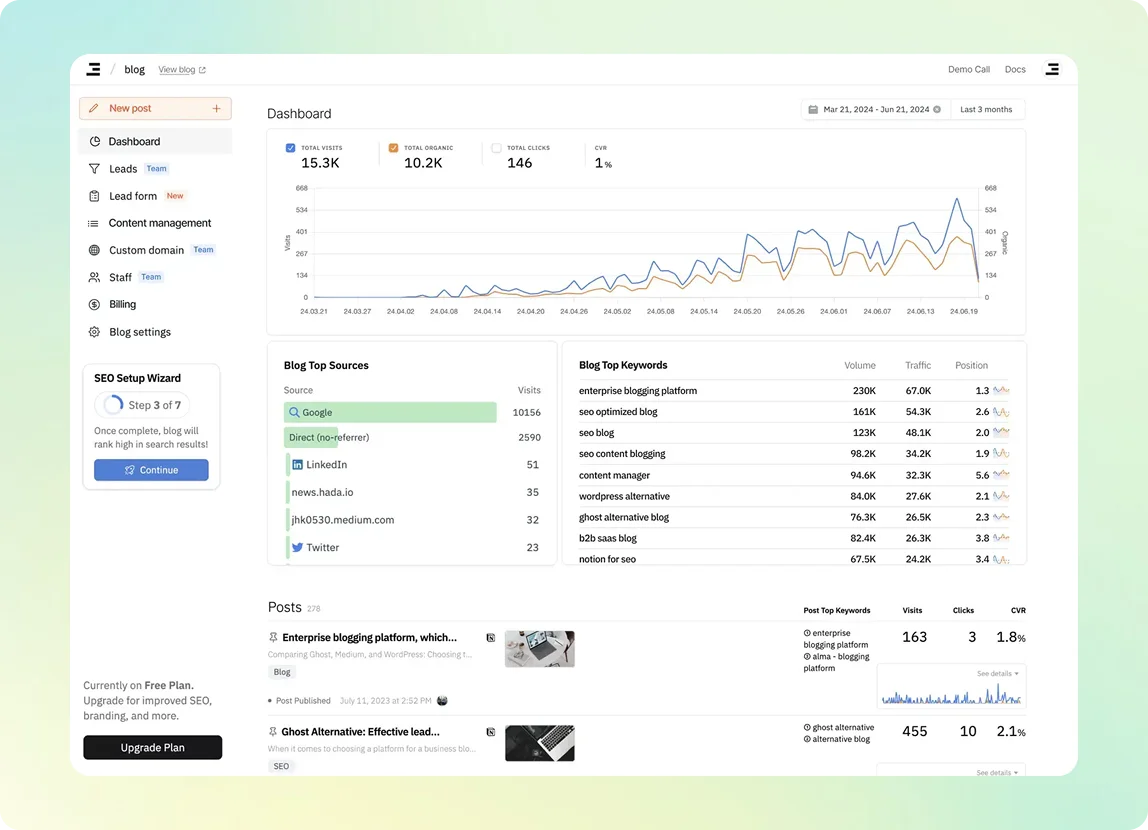
Task: Expand See details on the Ghost Alternative post
Action: coord(997,772)
